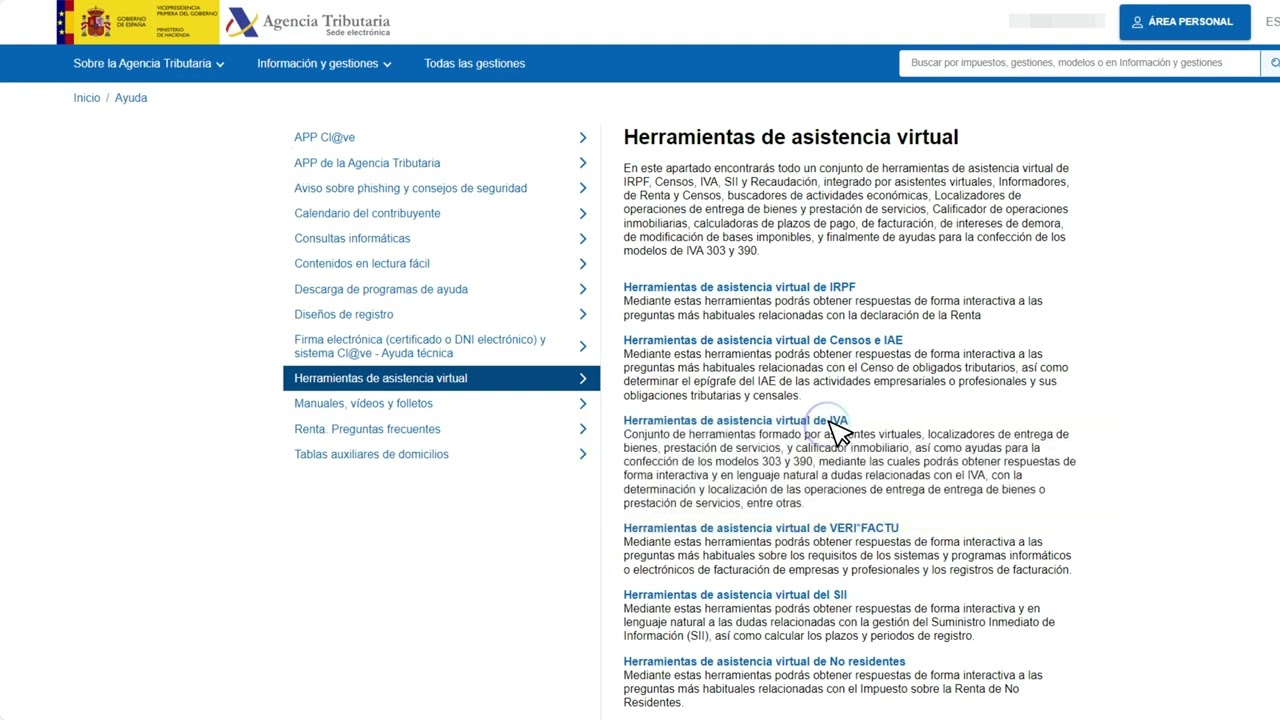Open Consultas informáticas sidebar item

[x=352, y=238]
